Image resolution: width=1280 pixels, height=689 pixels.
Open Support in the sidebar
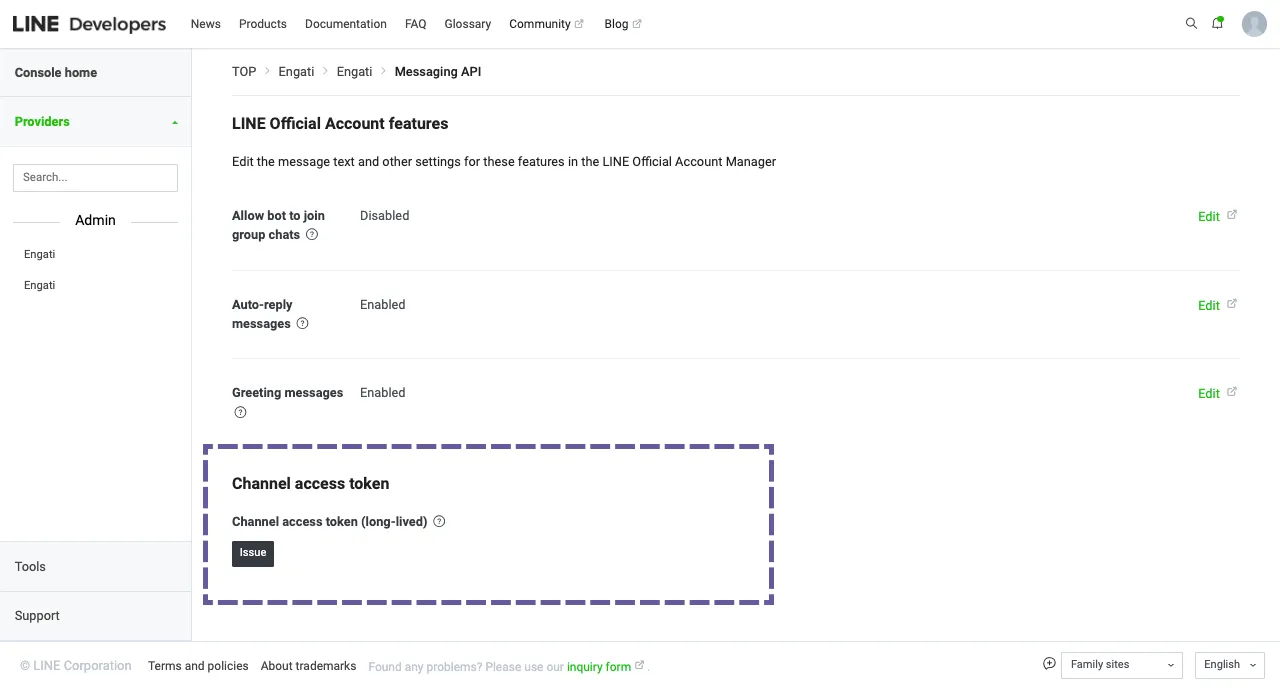(95, 616)
